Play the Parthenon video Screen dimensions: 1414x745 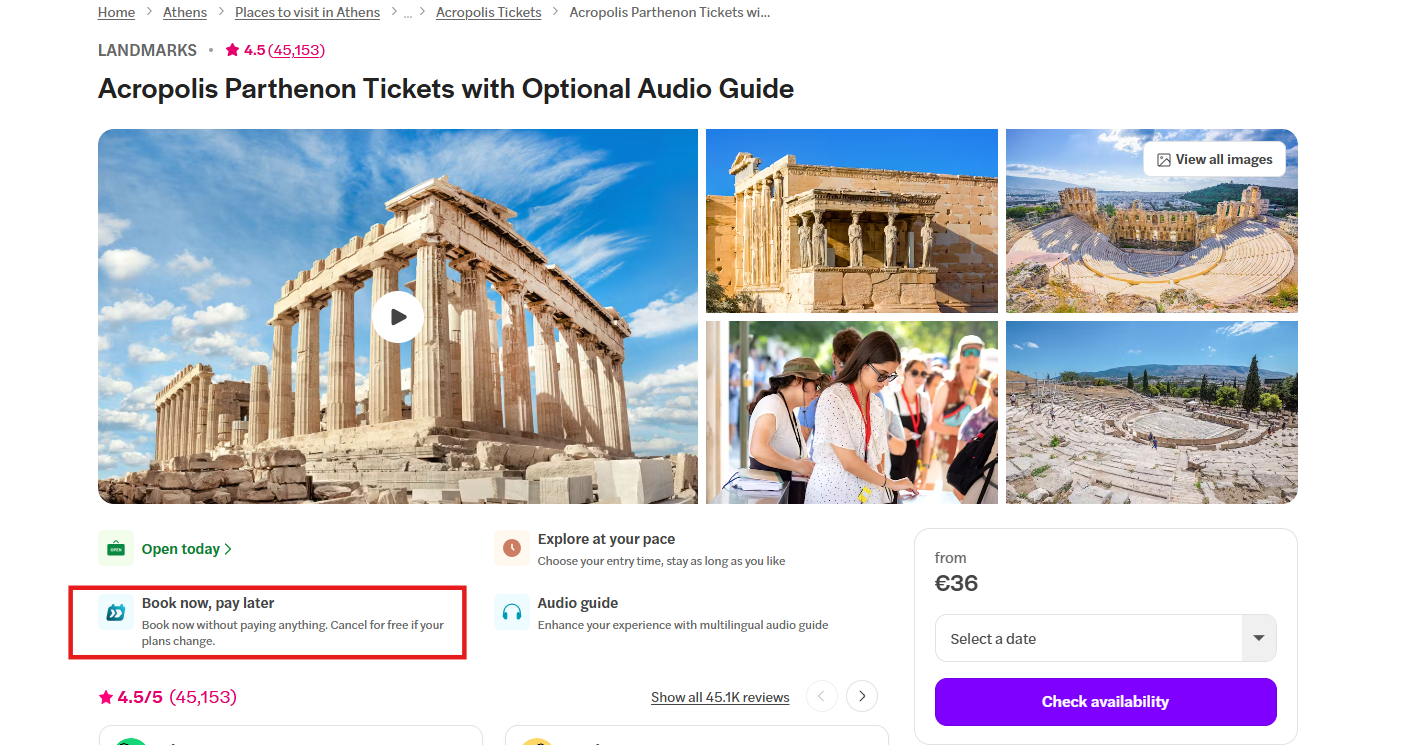point(397,317)
